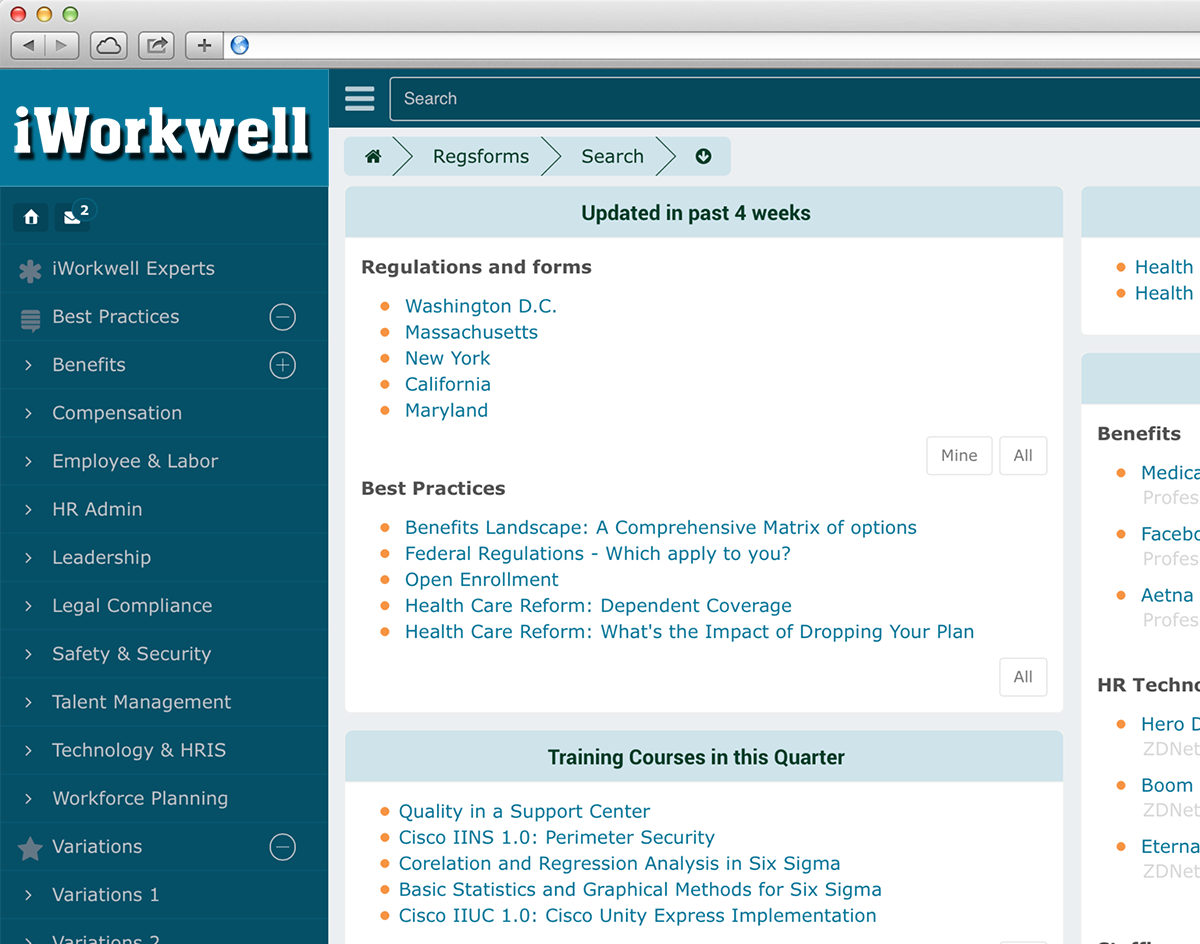Open the hamburger navigation menu

click(x=359, y=98)
